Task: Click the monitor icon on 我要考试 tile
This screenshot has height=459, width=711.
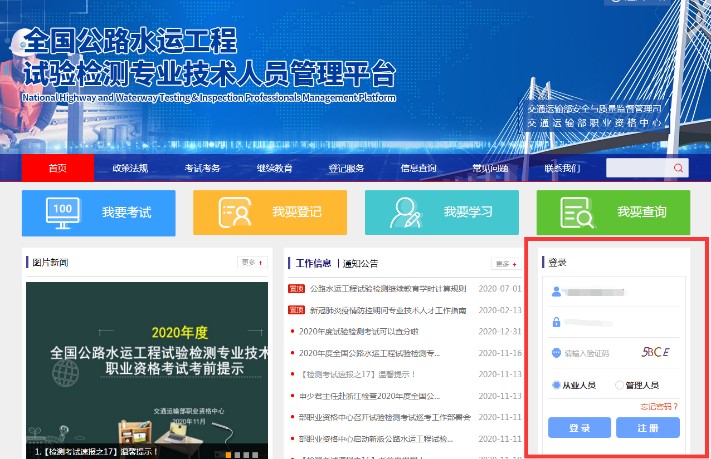Action: (63, 213)
